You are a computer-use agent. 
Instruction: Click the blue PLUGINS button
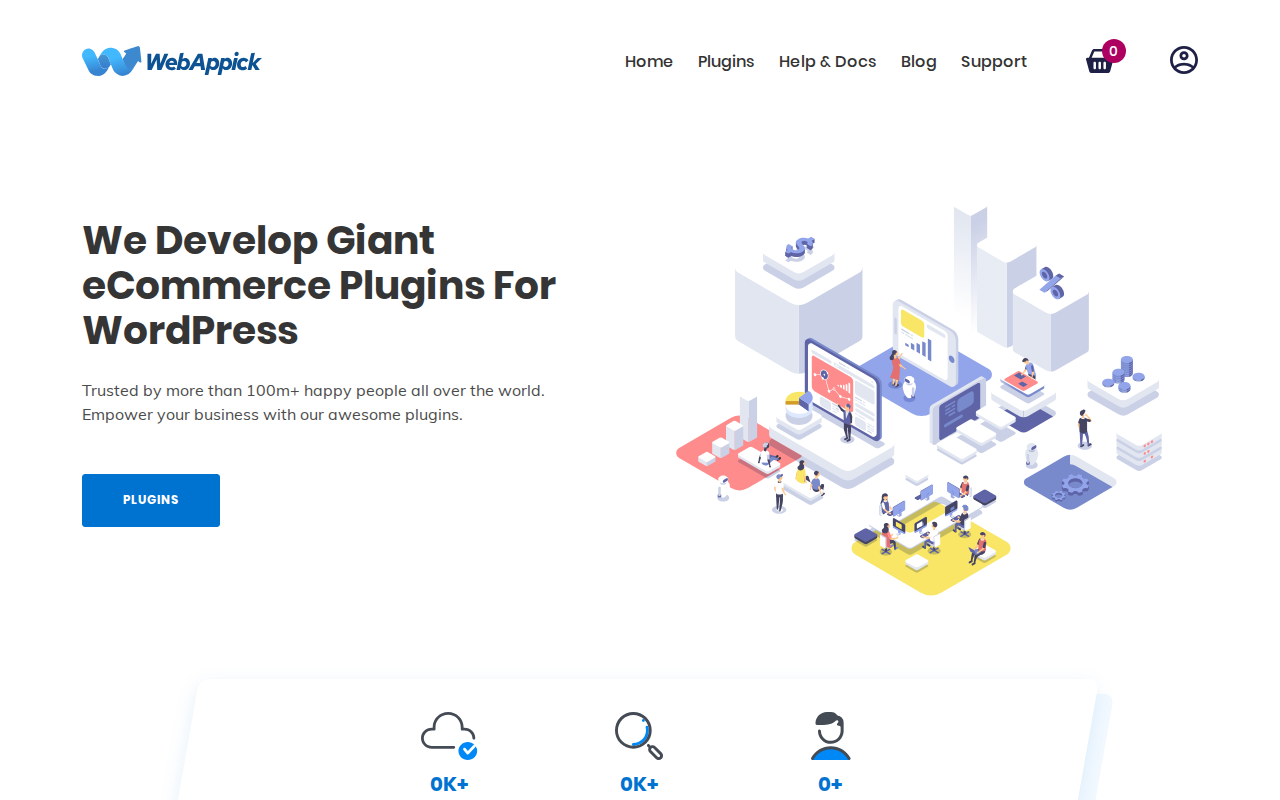point(151,500)
